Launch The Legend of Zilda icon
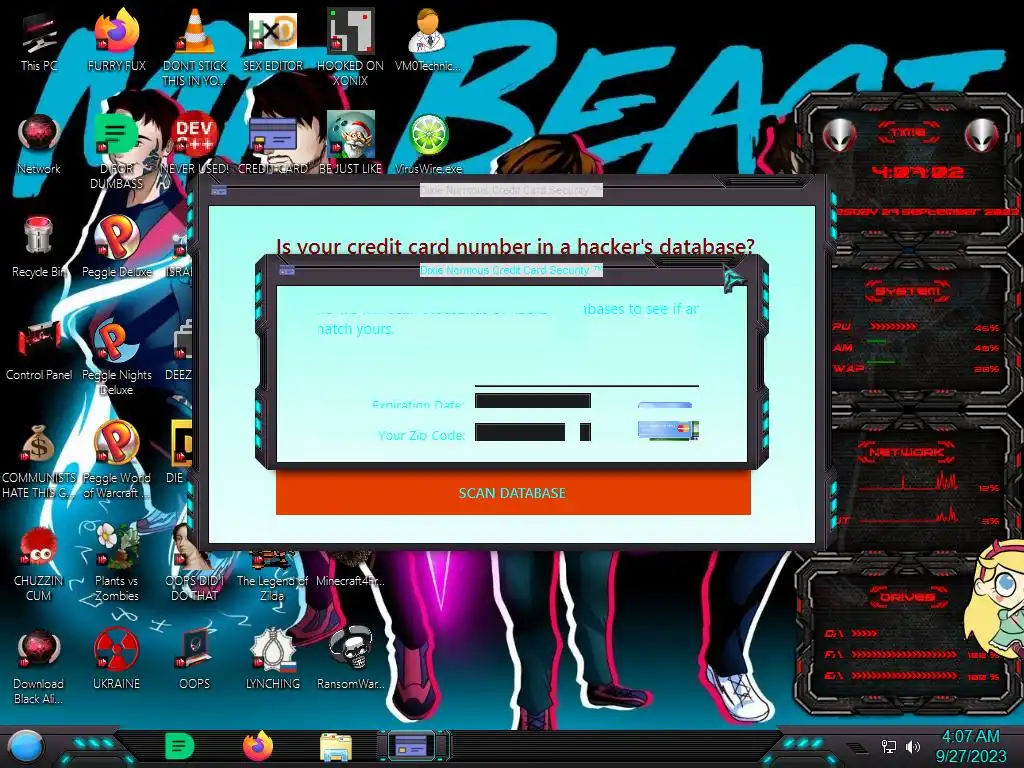 click(x=272, y=576)
